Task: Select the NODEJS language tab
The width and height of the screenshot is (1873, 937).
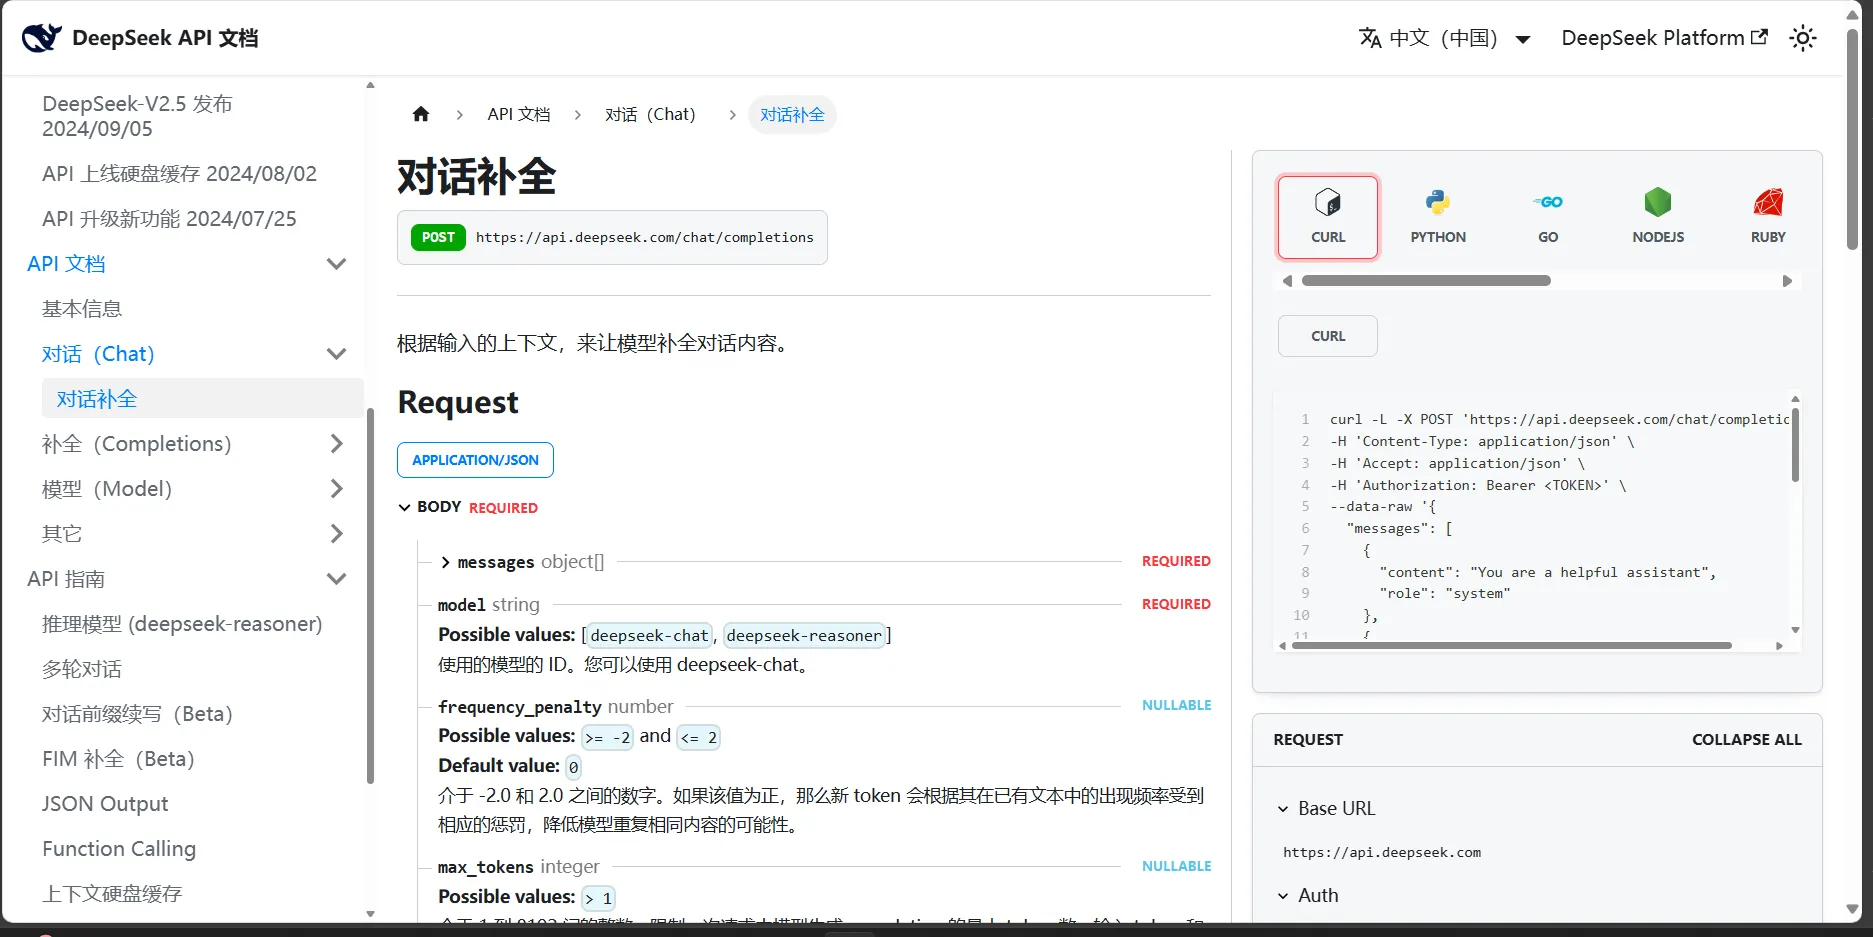Action: point(1658,217)
